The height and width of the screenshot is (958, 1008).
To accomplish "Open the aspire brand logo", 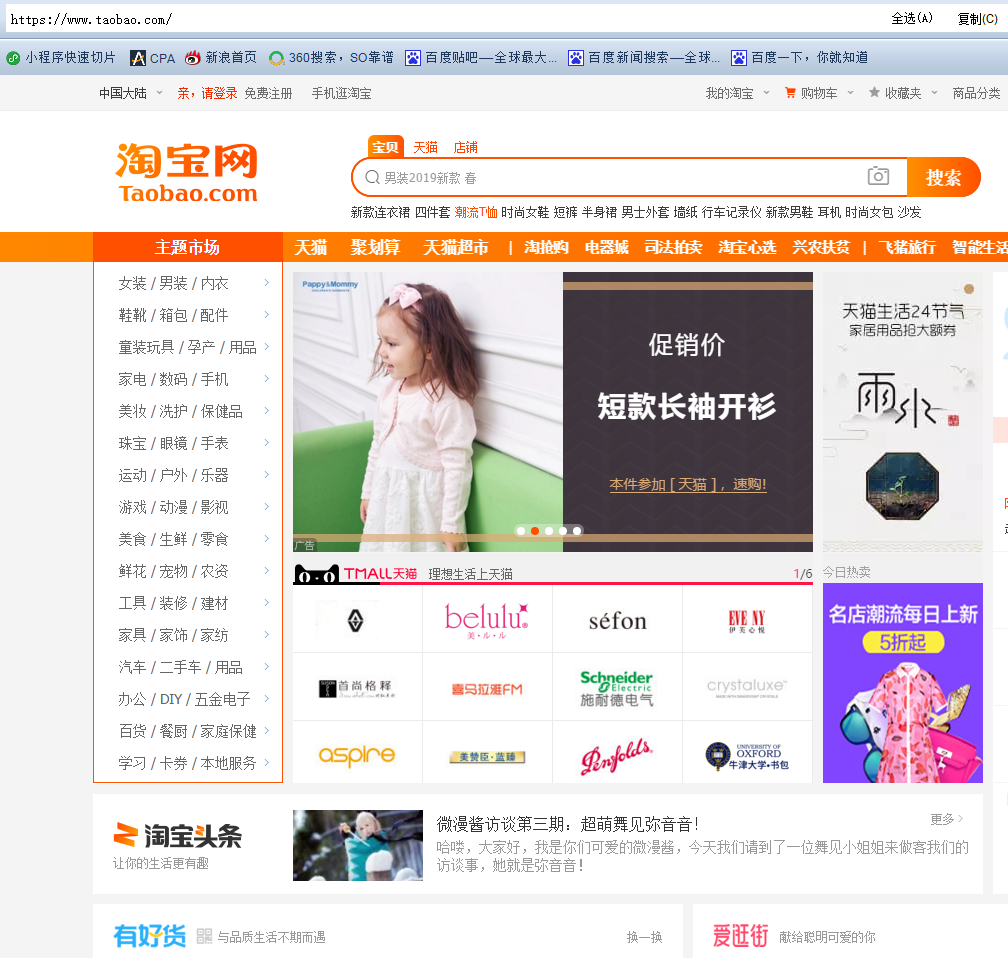I will click(357, 755).
